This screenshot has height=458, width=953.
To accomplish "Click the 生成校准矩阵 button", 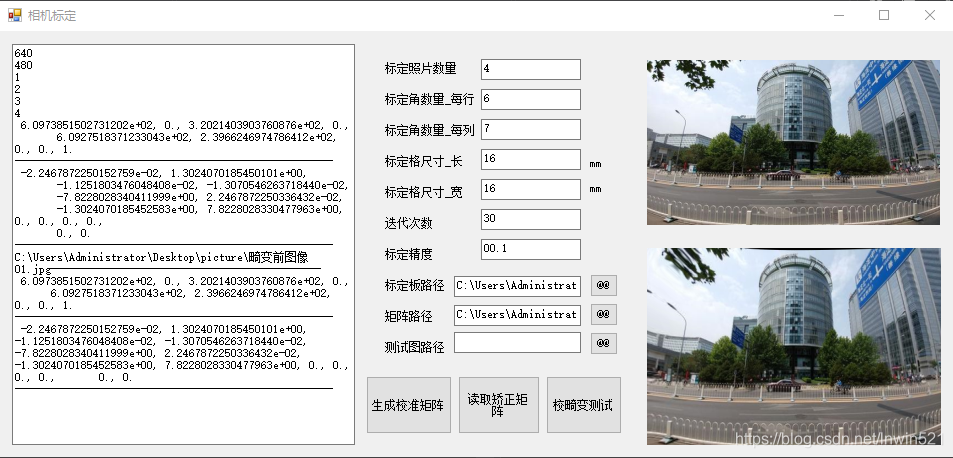I will 409,405.
